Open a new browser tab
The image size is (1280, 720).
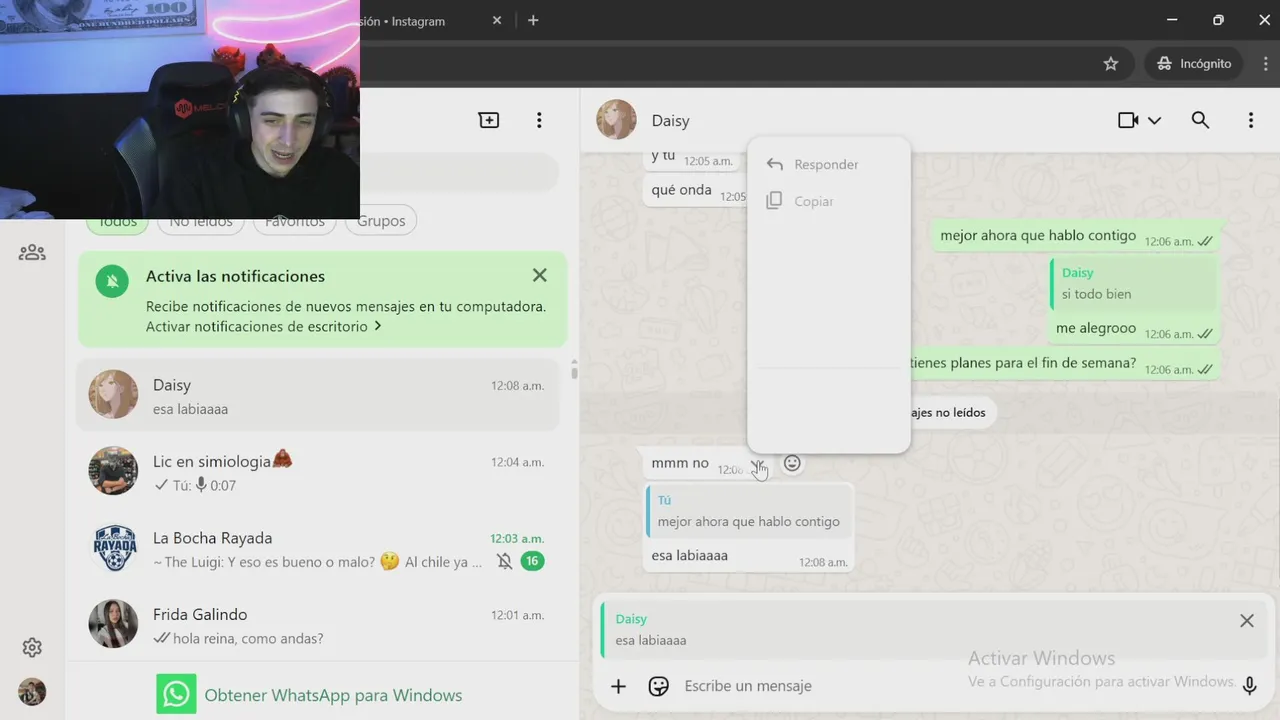point(533,20)
